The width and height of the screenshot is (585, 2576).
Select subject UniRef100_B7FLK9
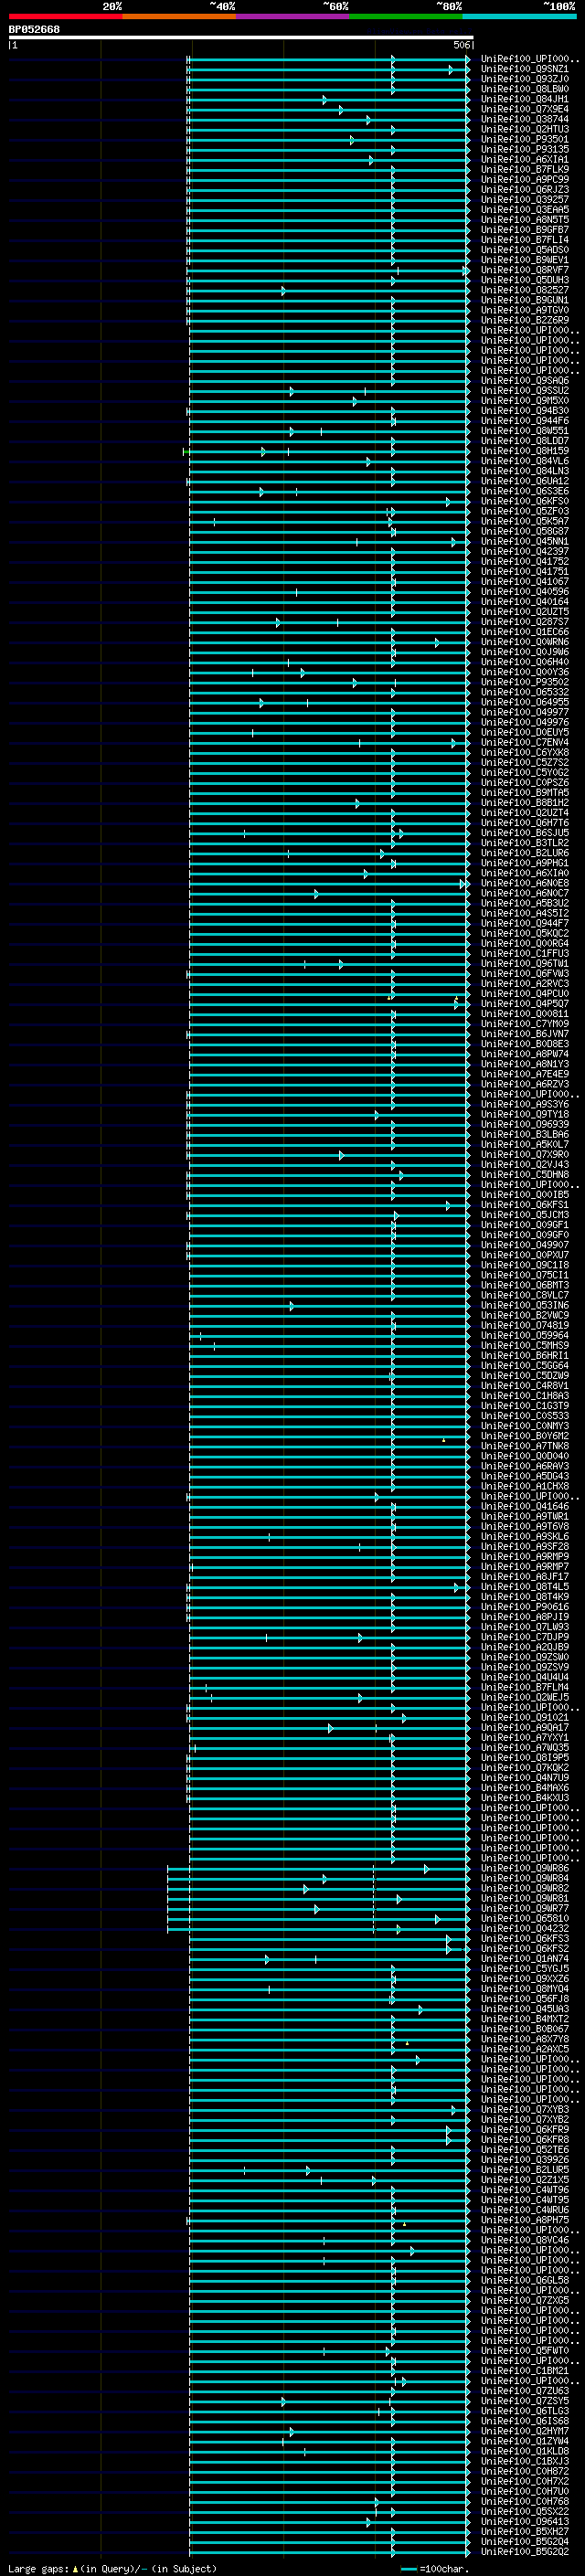pos(525,169)
